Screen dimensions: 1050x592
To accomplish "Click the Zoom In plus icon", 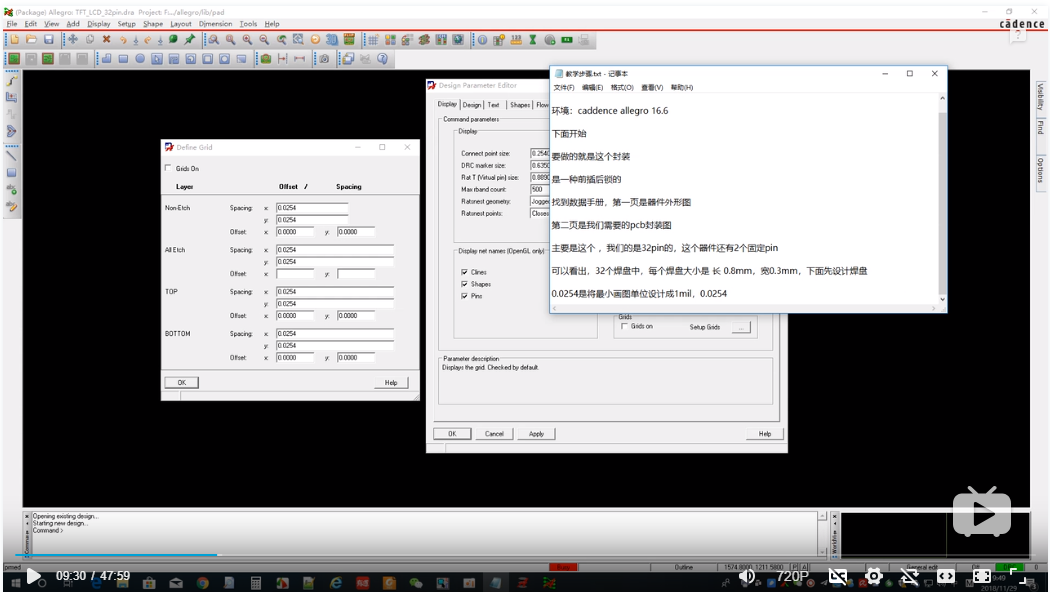I will click(x=247, y=40).
